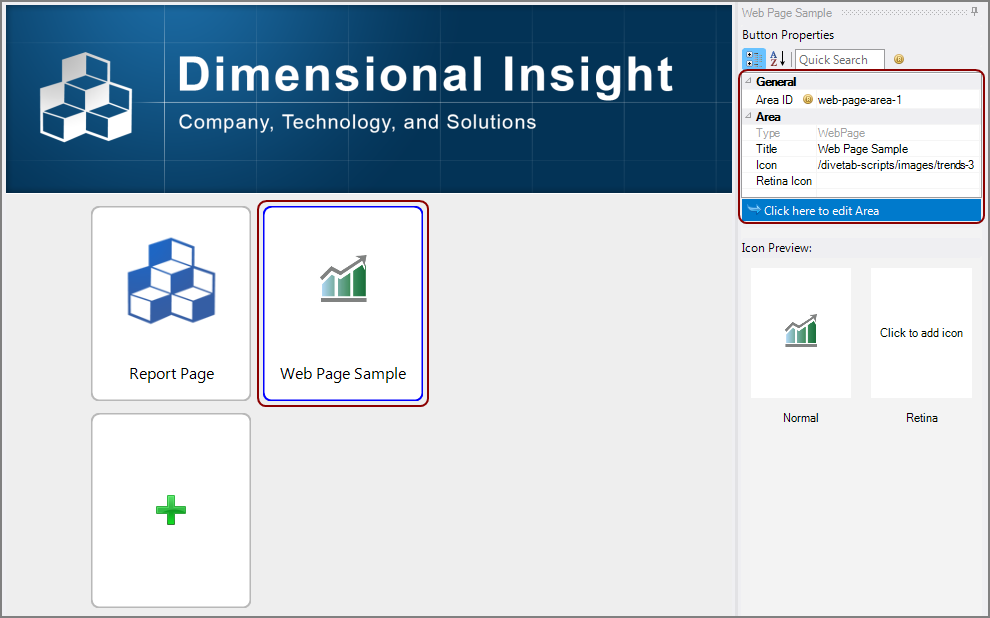Click the 'Click here to edit Area' link

coord(821,211)
